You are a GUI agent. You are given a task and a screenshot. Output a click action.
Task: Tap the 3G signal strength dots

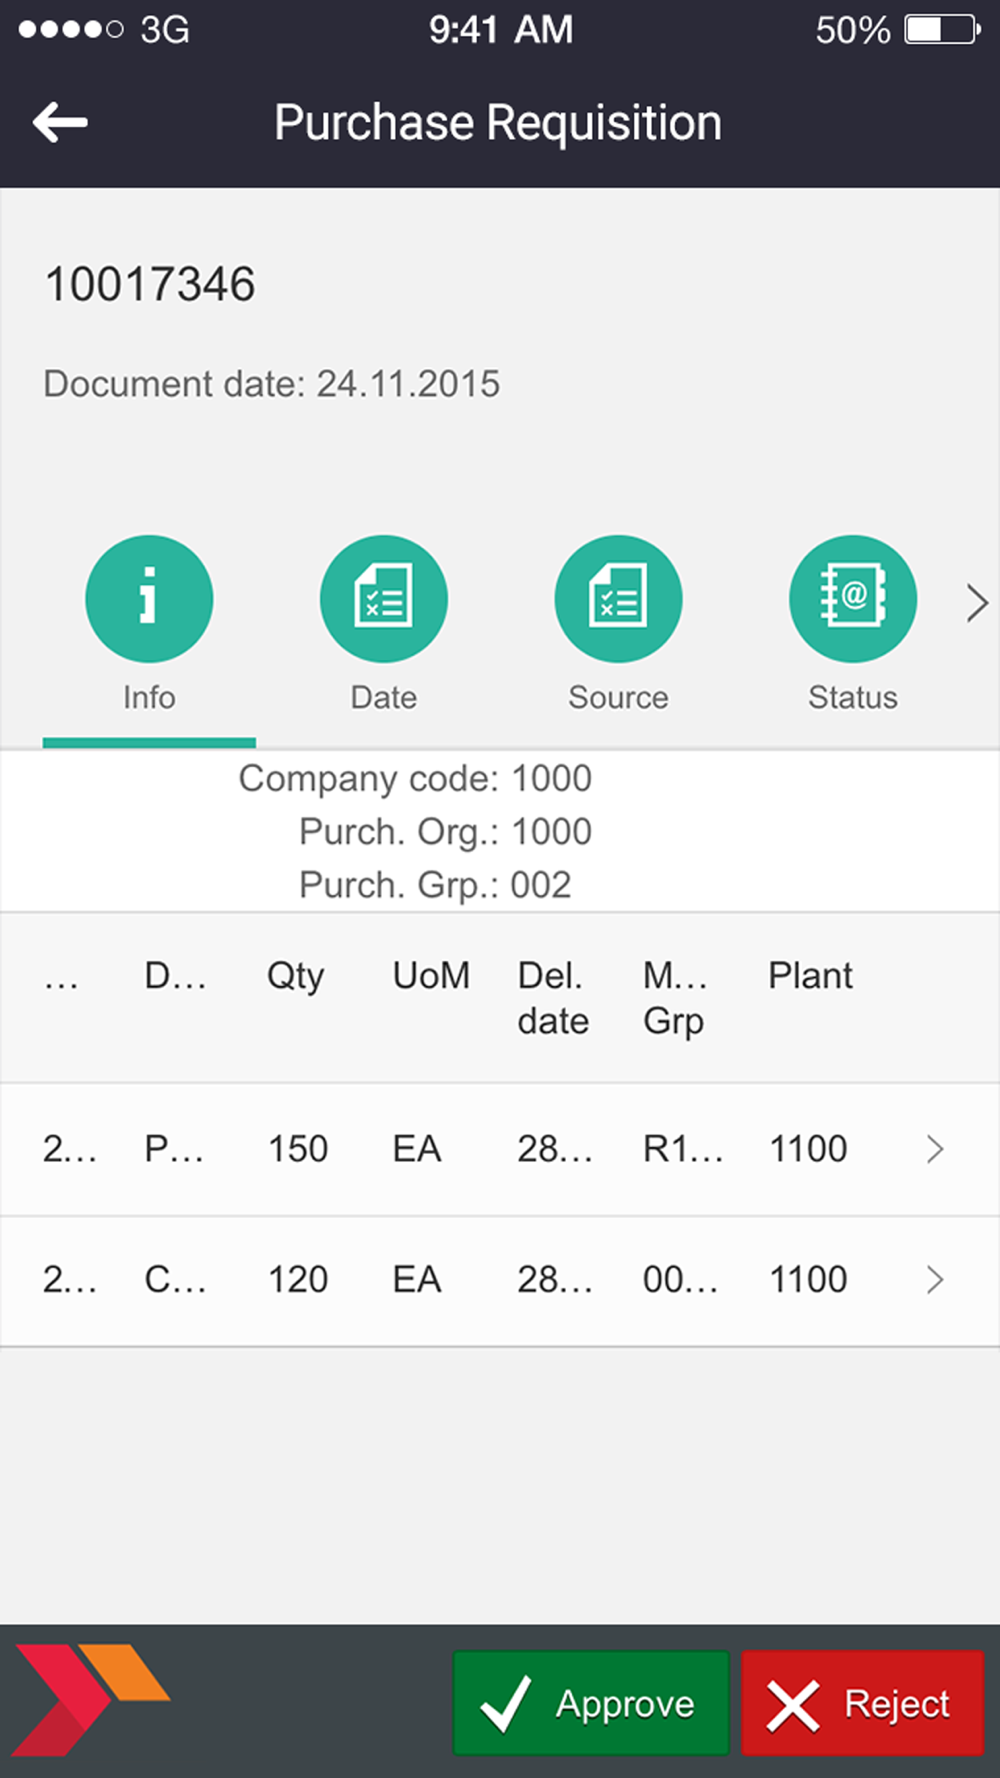point(70,30)
